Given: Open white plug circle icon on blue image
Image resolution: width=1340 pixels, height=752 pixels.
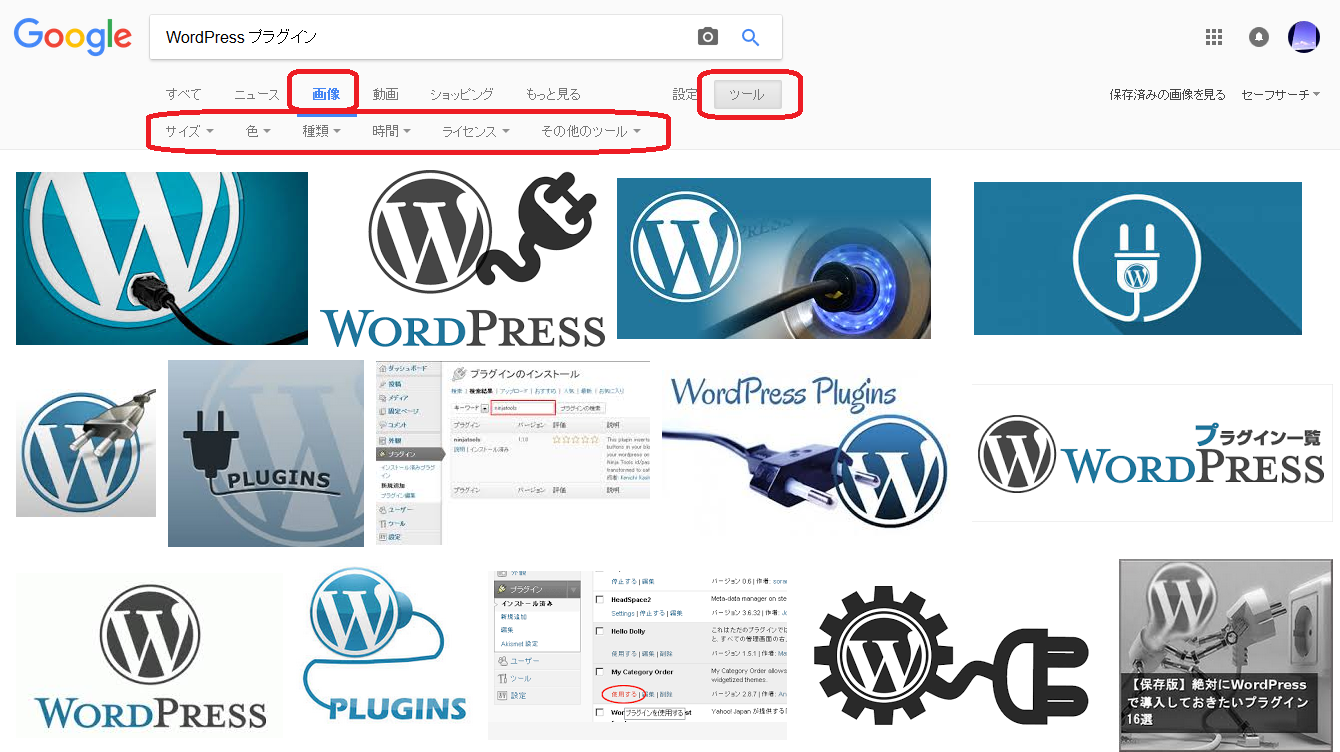Looking at the screenshot, I should tap(1138, 258).
